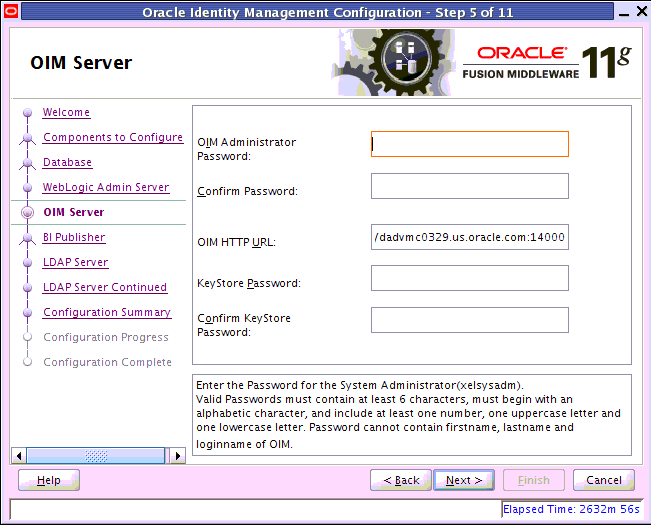The height and width of the screenshot is (525, 651).
Task: Click the LDAP Server Continued step bullet icon
Action: (x=27, y=287)
